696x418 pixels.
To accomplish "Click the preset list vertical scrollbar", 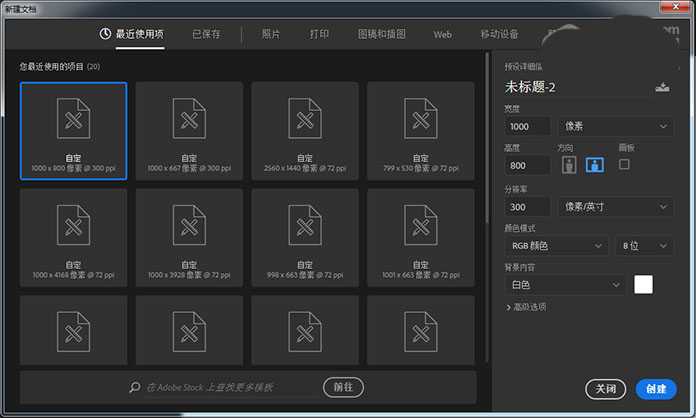I will (487, 138).
